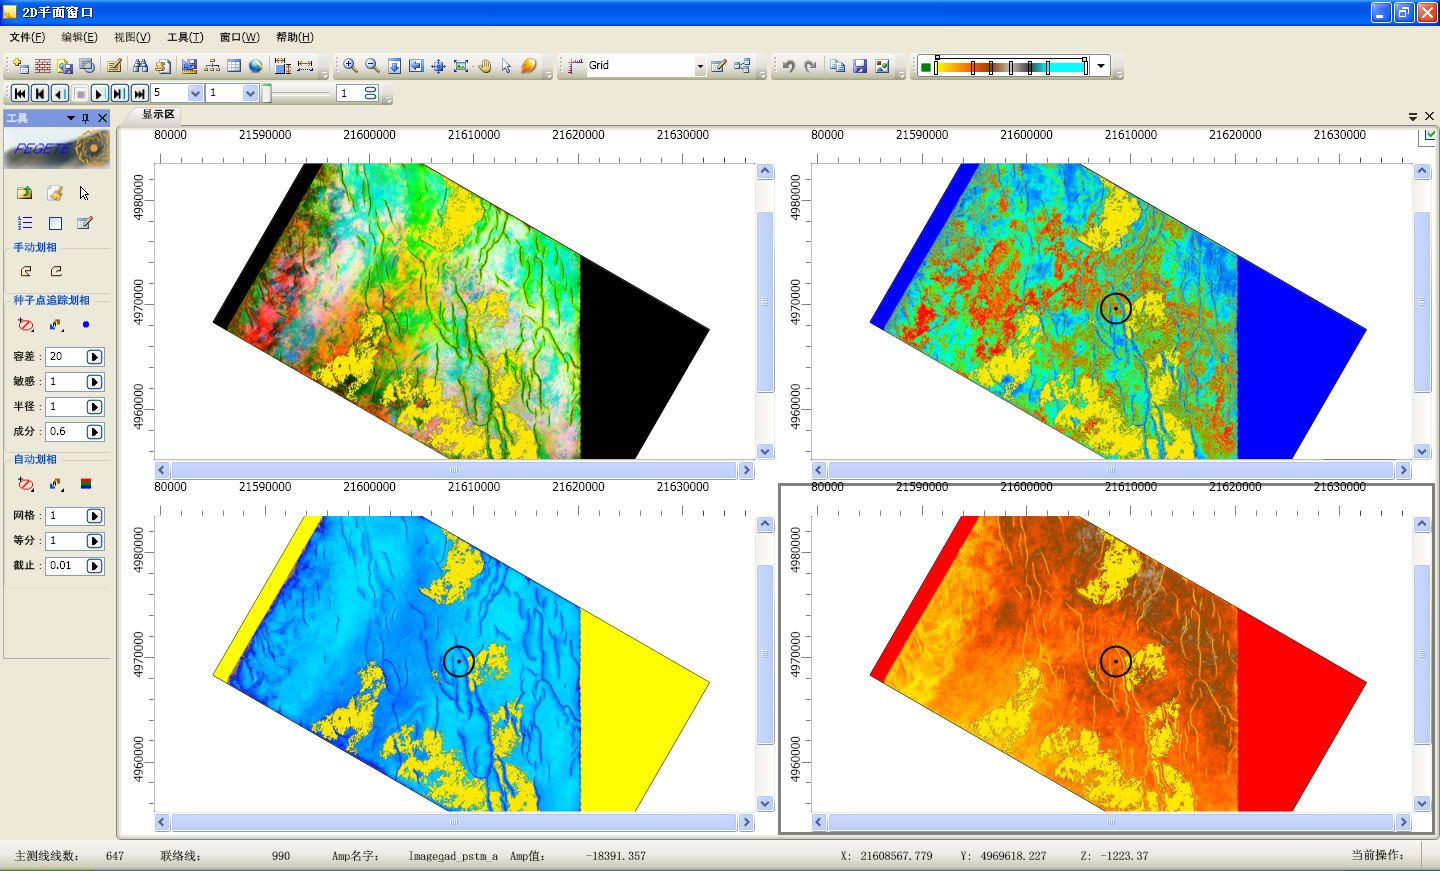Click the numbered list icon in tools panel

pos(25,223)
